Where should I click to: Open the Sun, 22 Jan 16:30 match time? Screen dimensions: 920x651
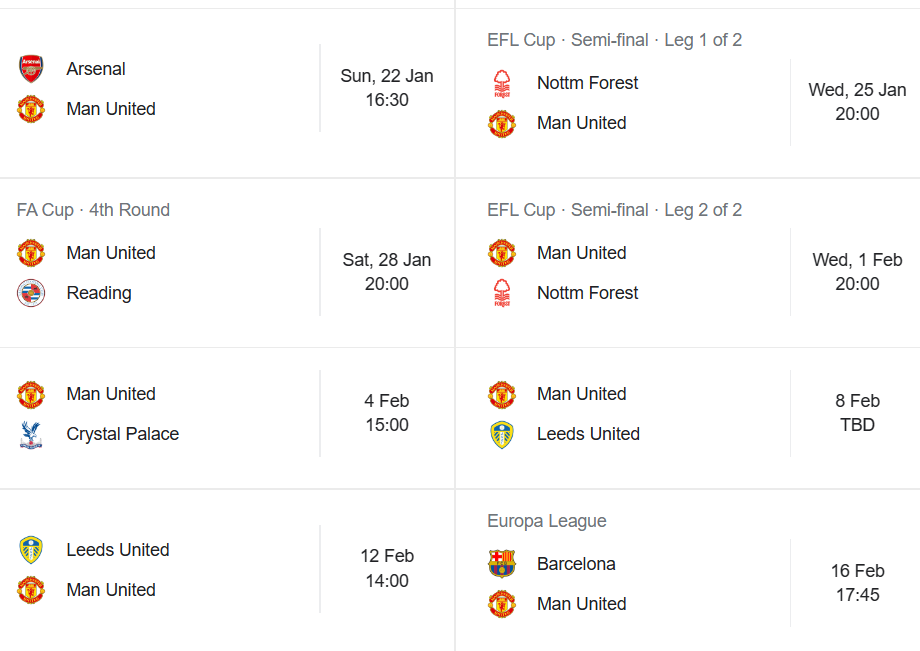coord(387,88)
